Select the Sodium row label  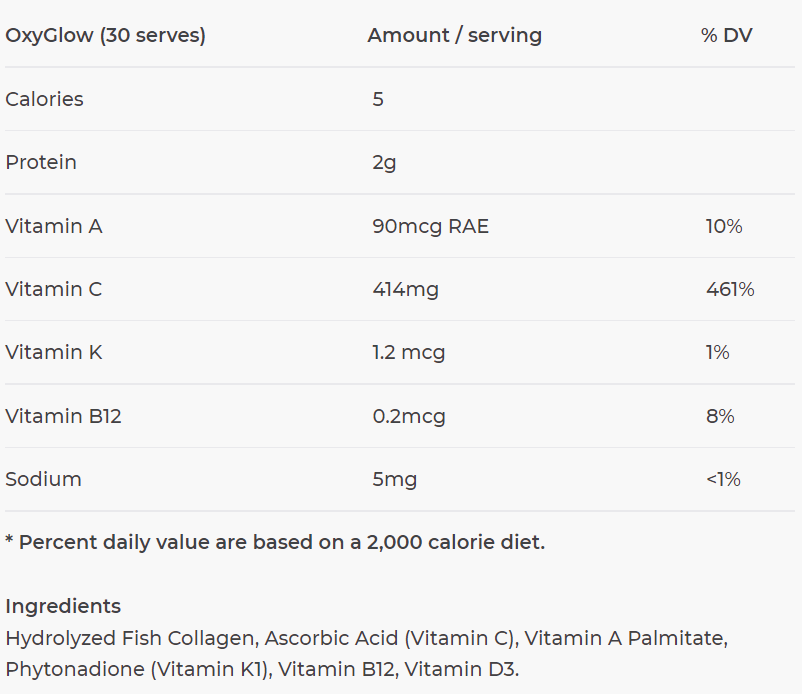click(43, 479)
